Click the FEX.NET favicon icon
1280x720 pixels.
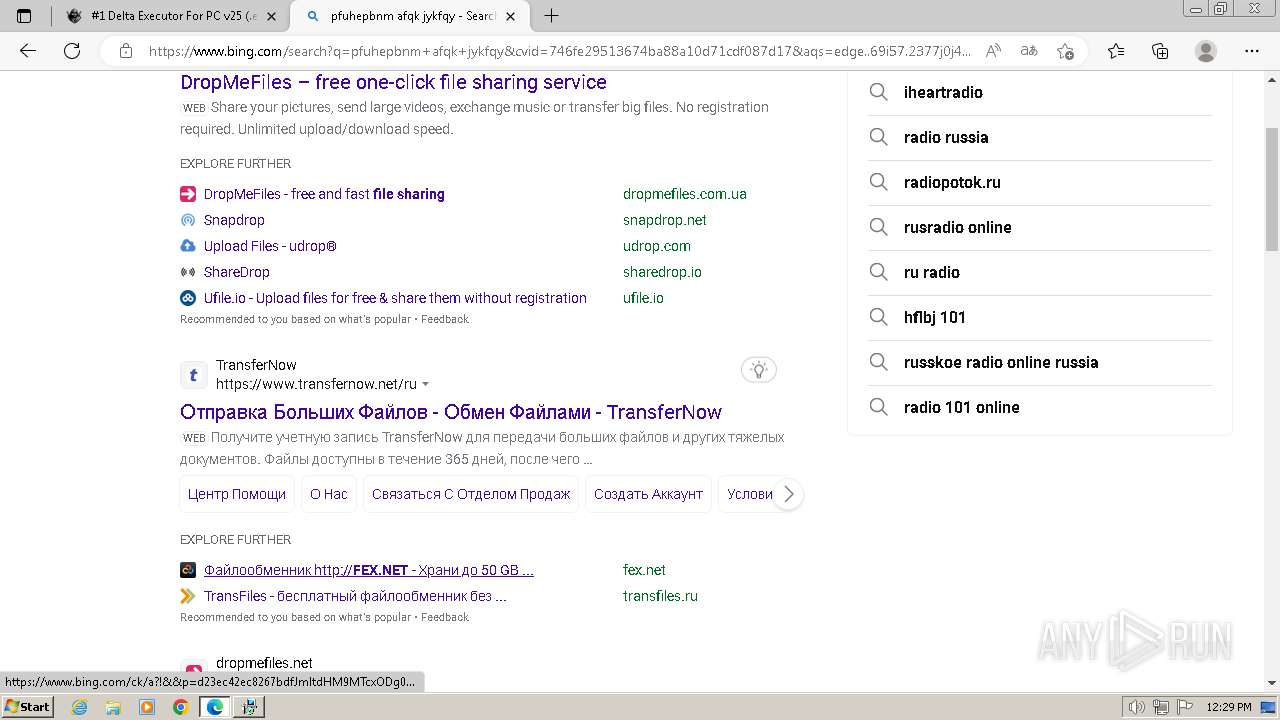(x=188, y=570)
